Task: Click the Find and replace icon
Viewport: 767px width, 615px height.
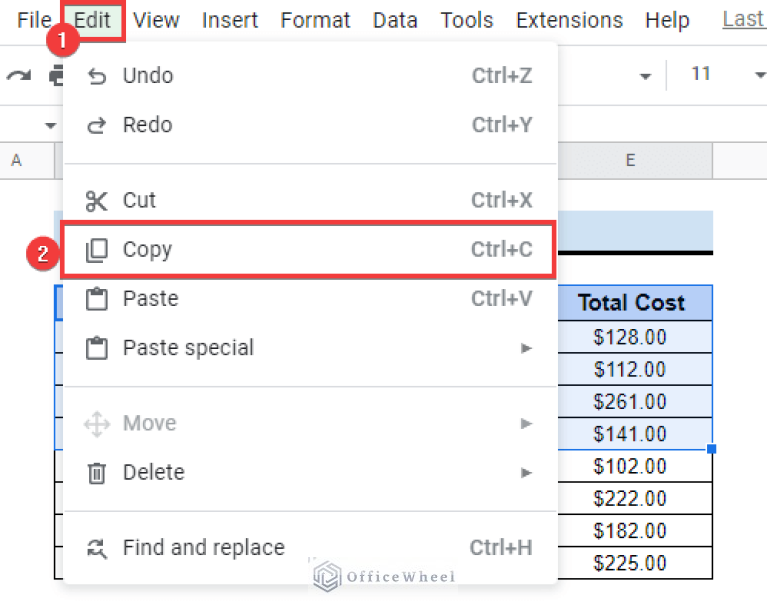Action: [96, 548]
